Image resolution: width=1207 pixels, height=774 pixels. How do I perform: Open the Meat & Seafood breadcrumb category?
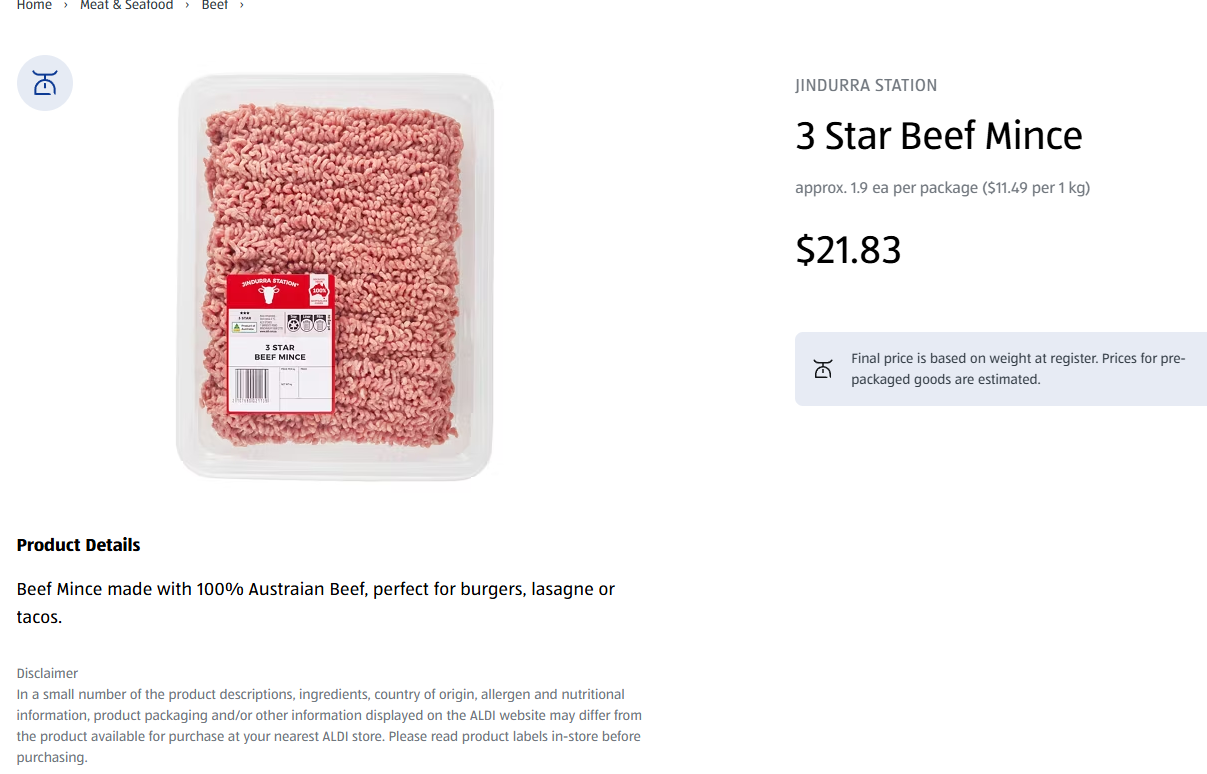tap(127, 6)
